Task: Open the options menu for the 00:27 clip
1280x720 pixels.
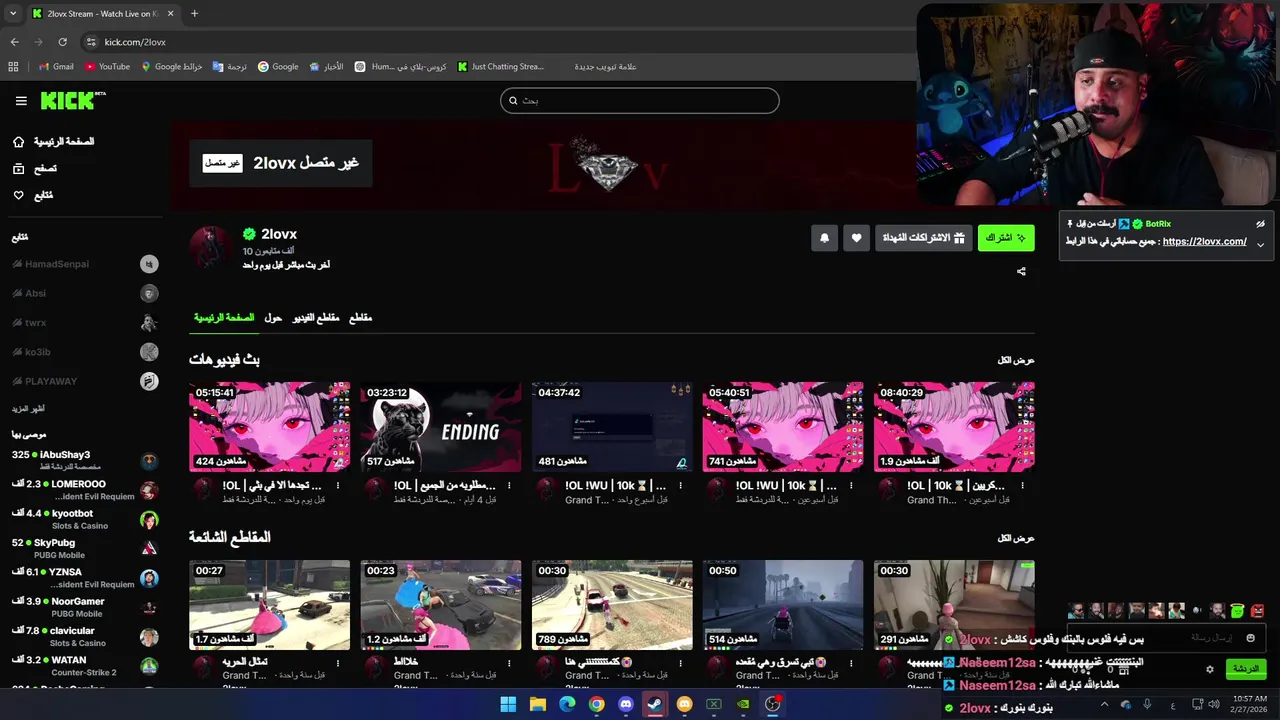Action: click(338, 663)
